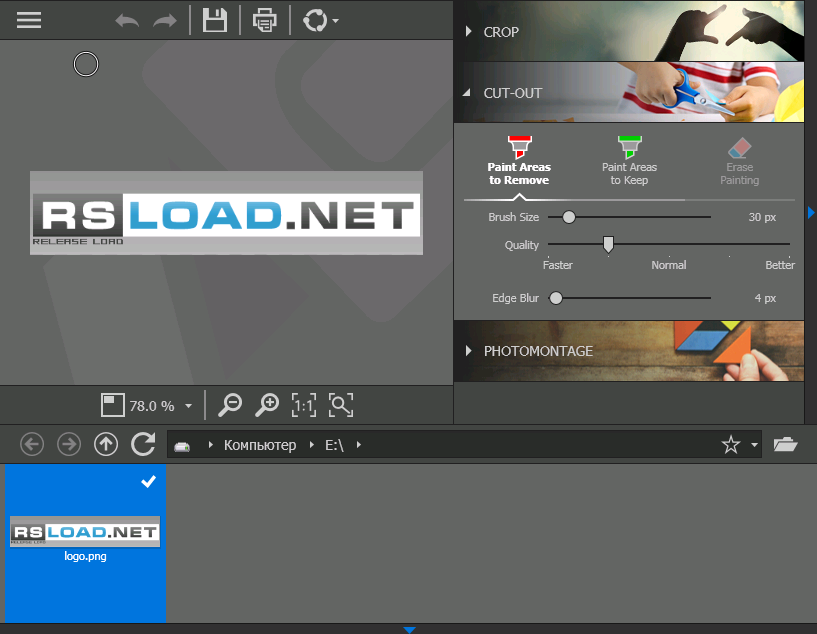Expand the PHOTOMONTAGE section
The image size is (817, 634).
click(x=468, y=351)
